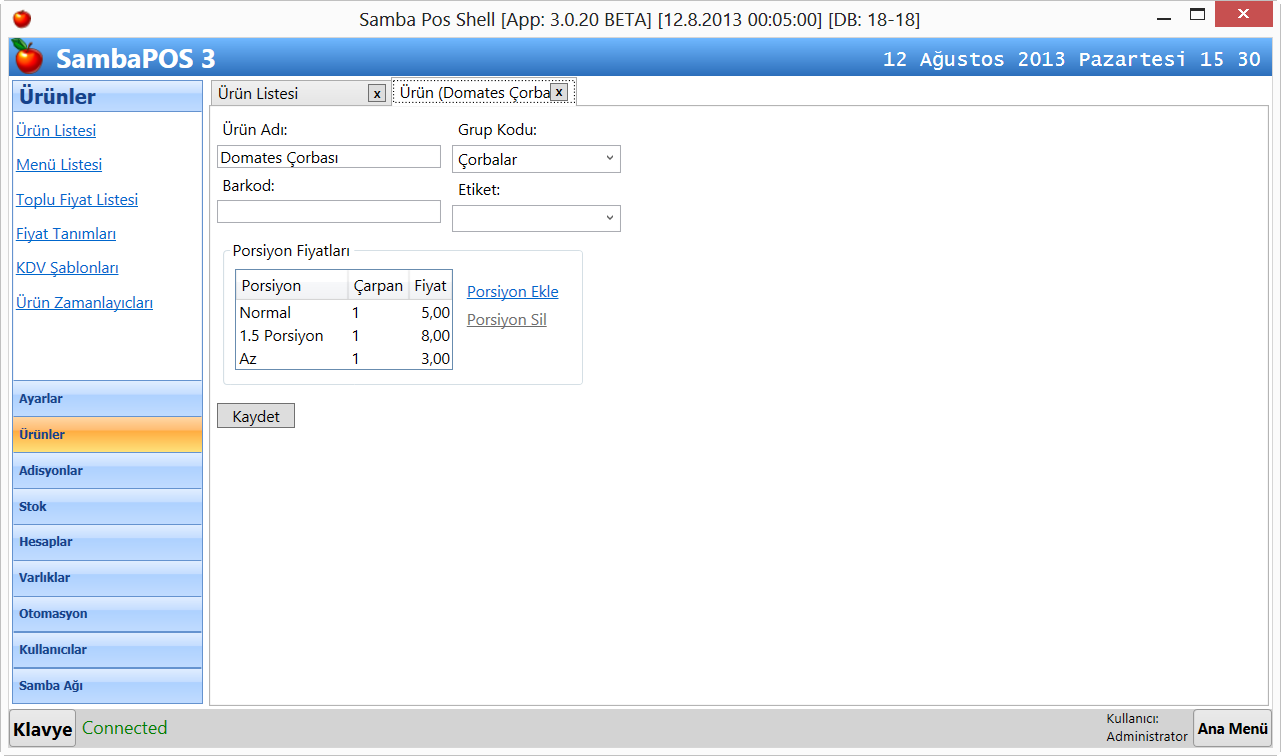The image size is (1281, 756).
Task: Click the Ana Menü button
Action: coord(1232,729)
